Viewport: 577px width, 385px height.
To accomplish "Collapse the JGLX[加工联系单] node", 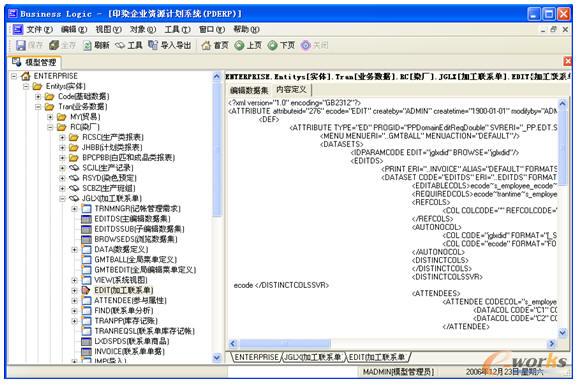I will point(63,199).
